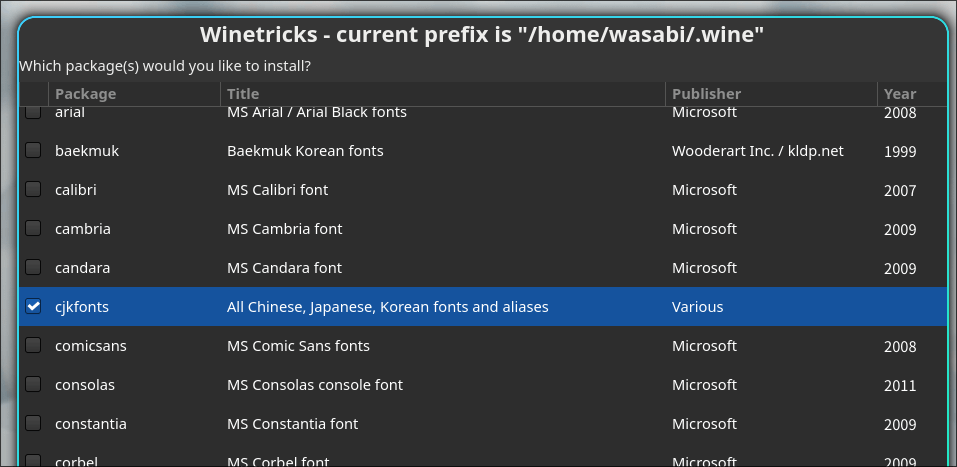Click year 2009 in cambria row

pyautogui.click(x=900, y=230)
